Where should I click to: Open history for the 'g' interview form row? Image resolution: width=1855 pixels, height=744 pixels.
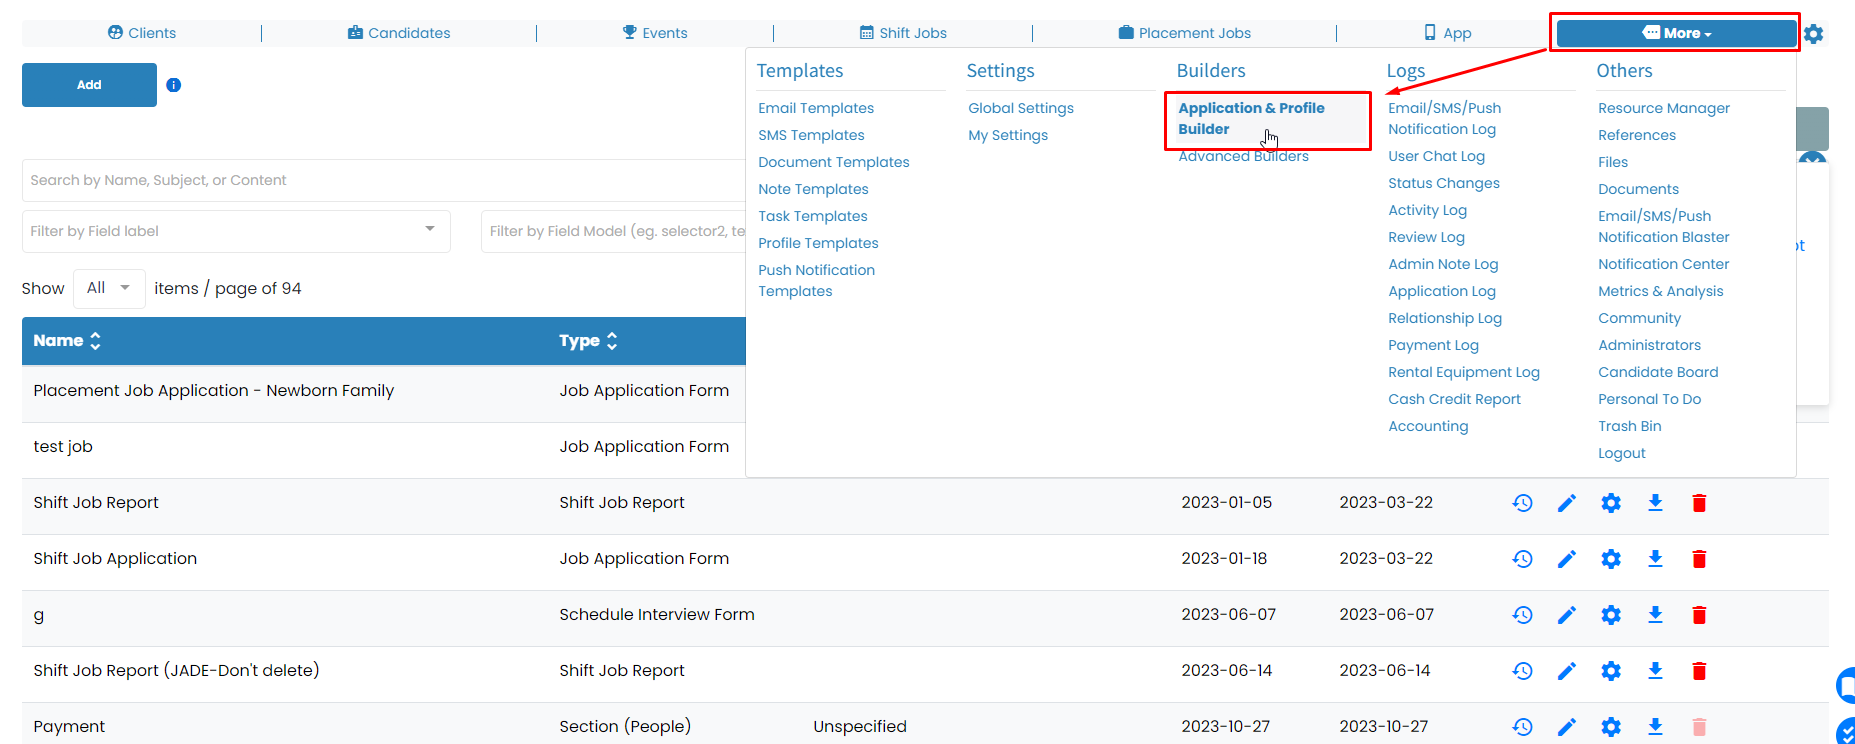[x=1522, y=615]
